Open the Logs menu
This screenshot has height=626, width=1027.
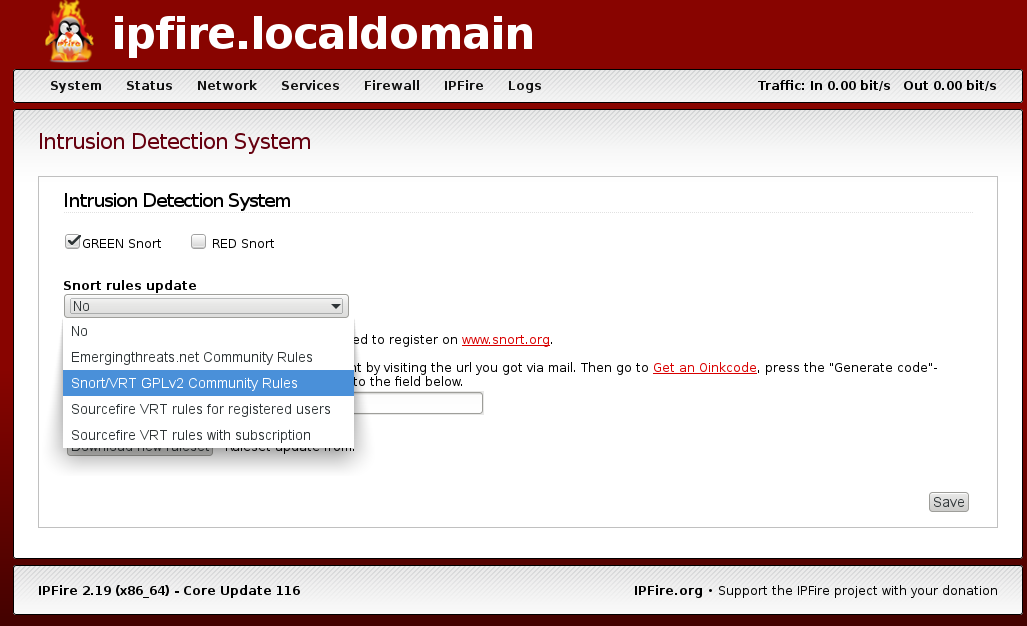[525, 86]
